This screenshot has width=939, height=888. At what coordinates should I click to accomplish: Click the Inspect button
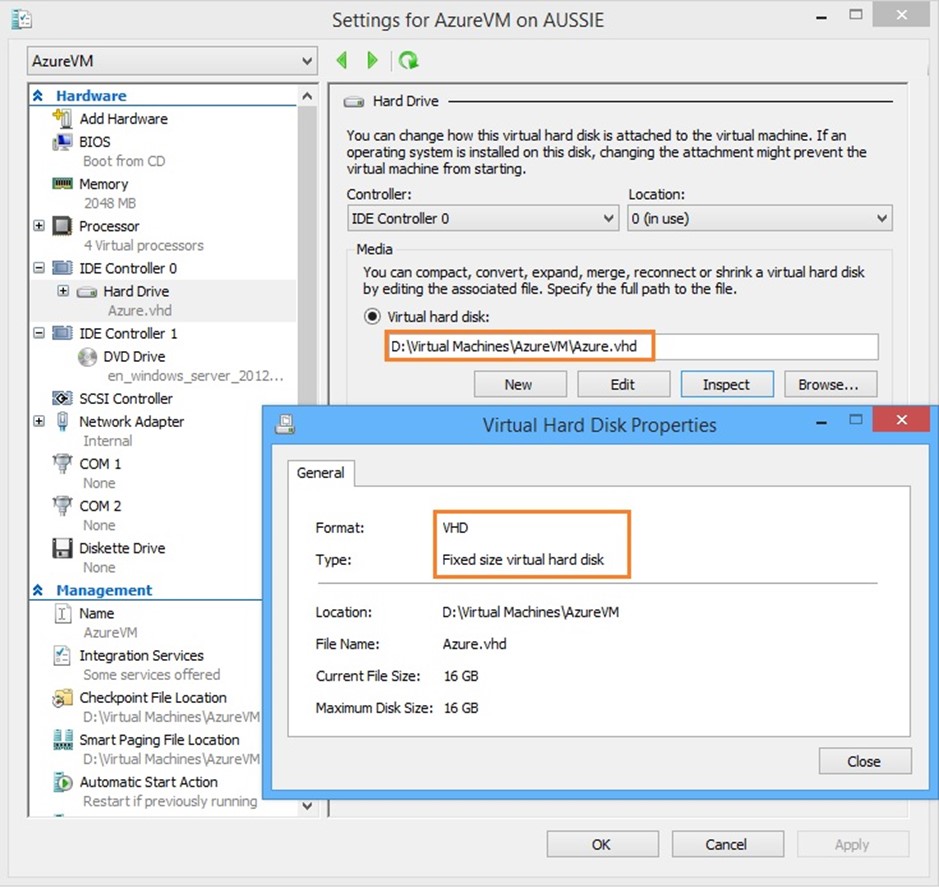click(727, 384)
